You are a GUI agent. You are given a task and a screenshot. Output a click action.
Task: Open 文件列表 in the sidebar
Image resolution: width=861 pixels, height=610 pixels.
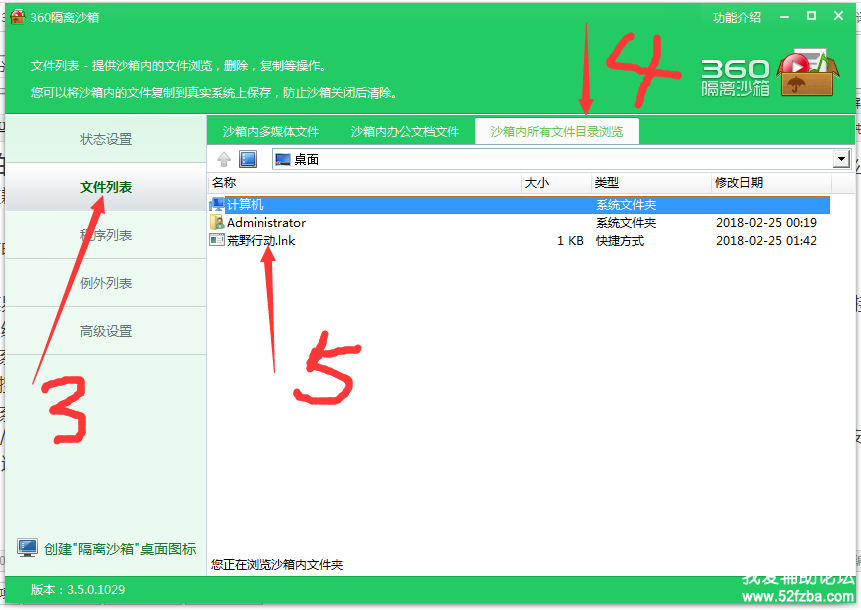point(106,187)
